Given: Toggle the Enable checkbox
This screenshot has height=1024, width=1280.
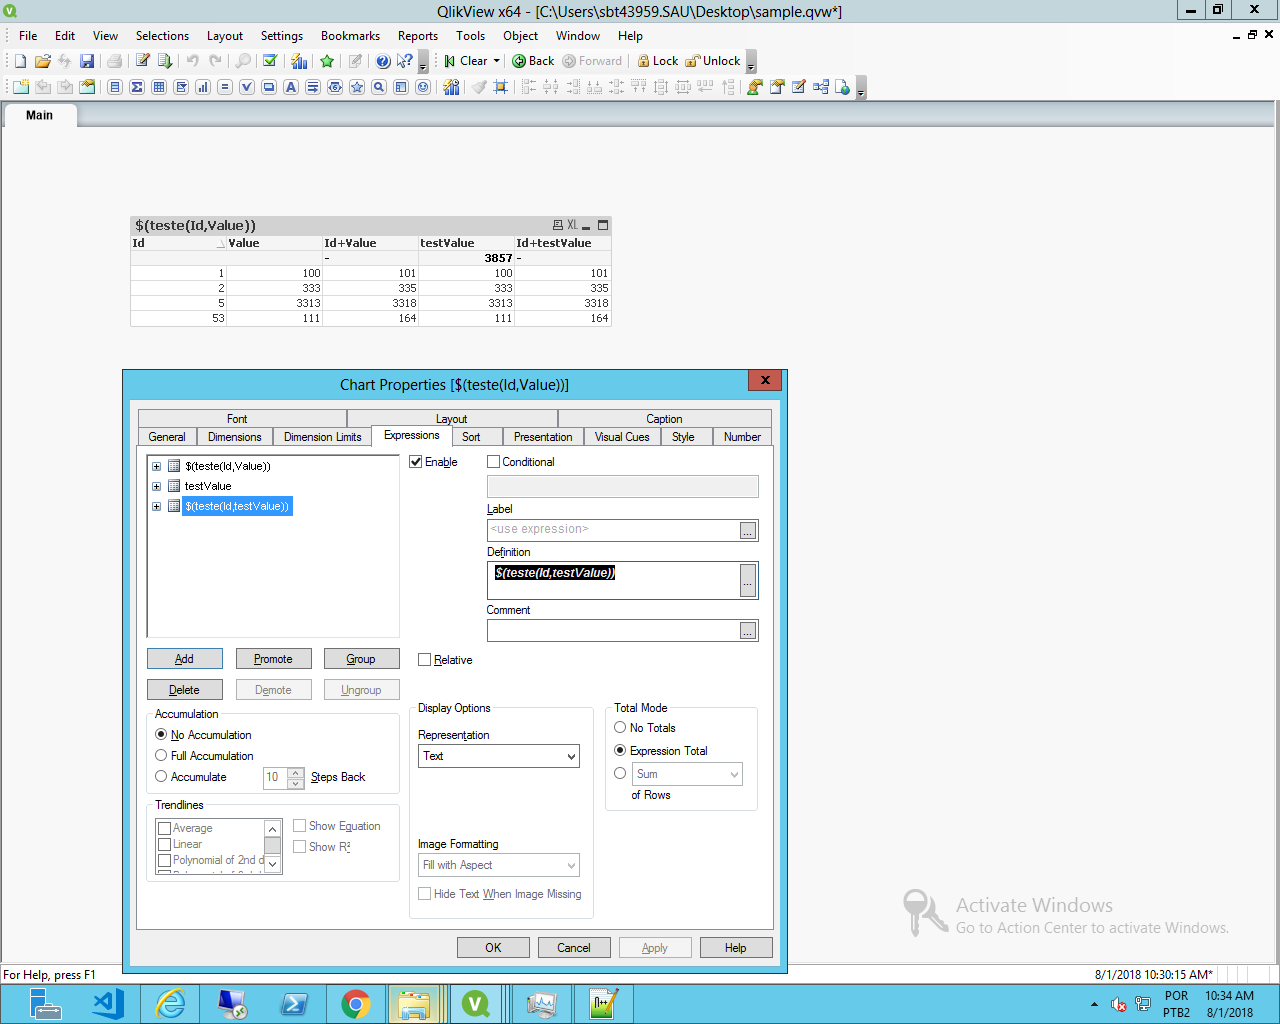Looking at the screenshot, I should [416, 462].
